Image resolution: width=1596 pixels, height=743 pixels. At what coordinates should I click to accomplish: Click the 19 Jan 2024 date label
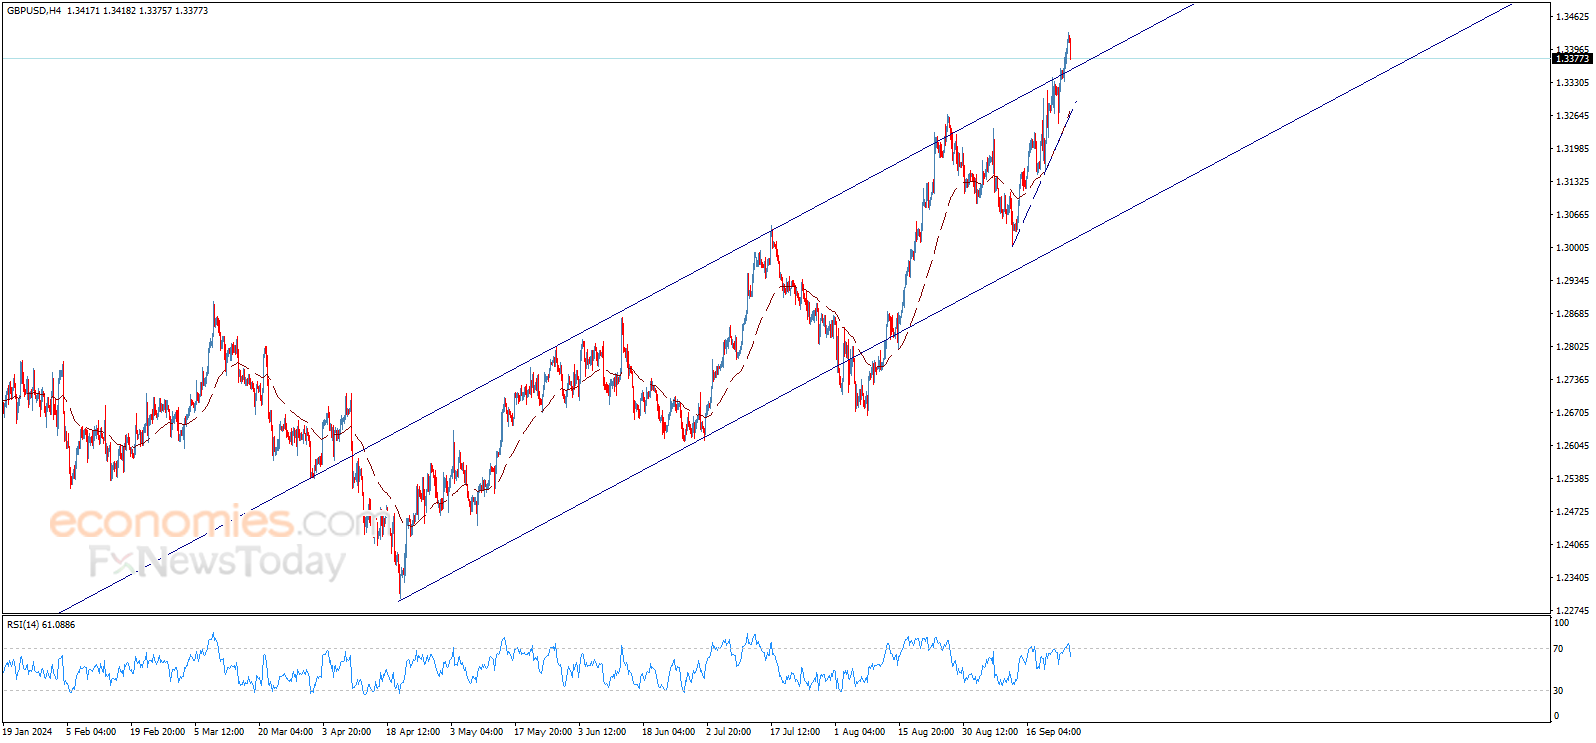27,732
